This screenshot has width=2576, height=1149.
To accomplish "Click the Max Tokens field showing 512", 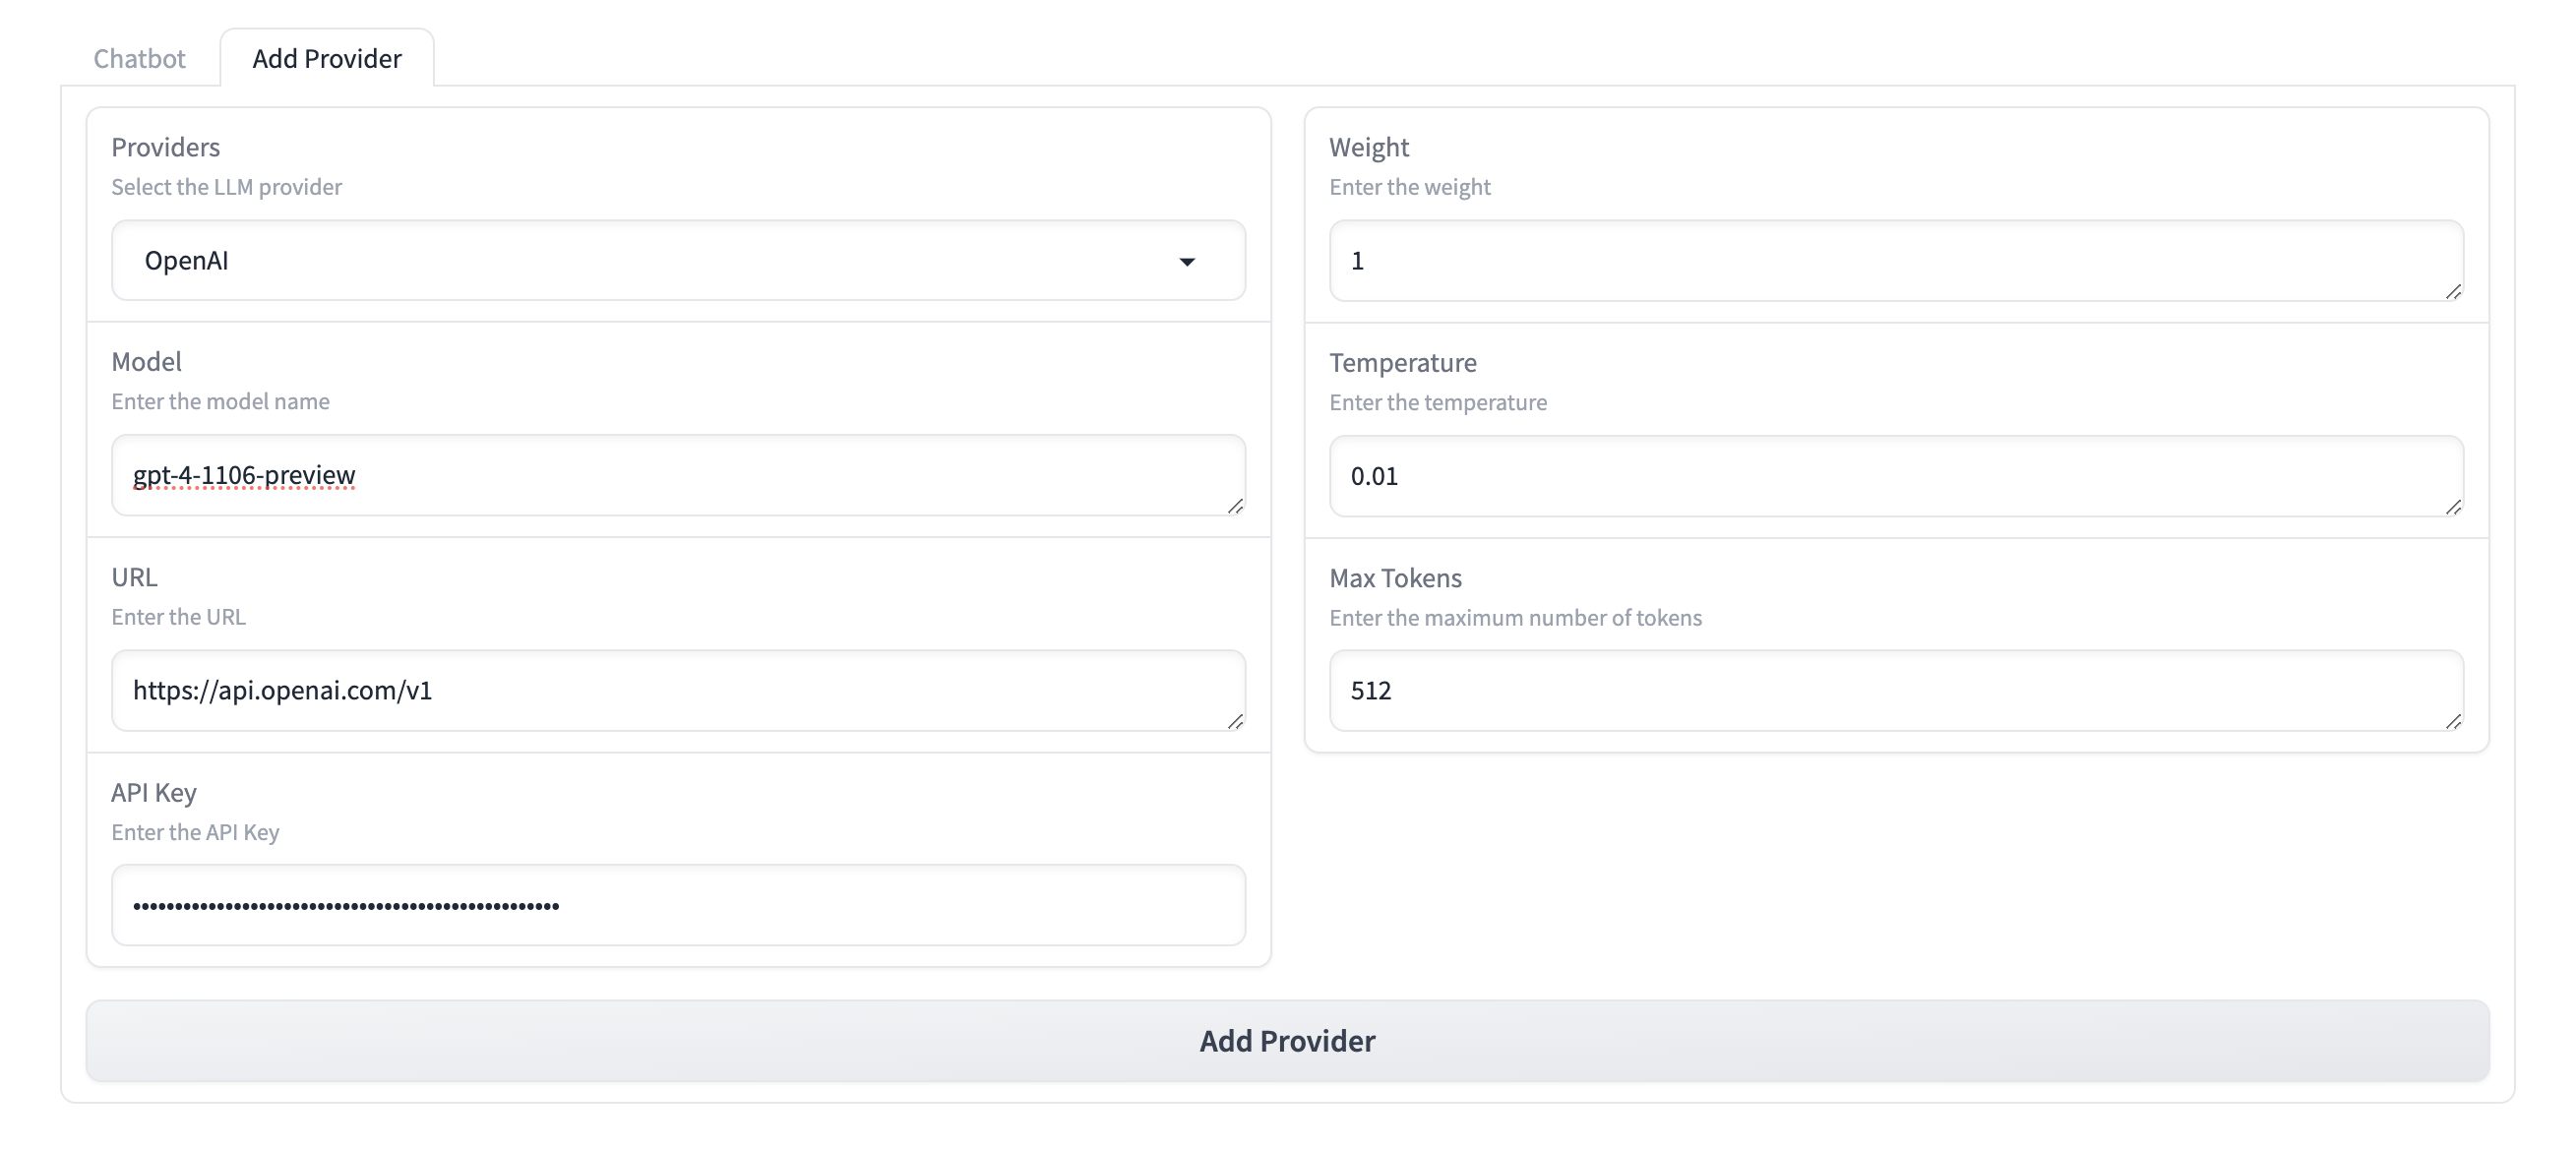I will 1895,690.
